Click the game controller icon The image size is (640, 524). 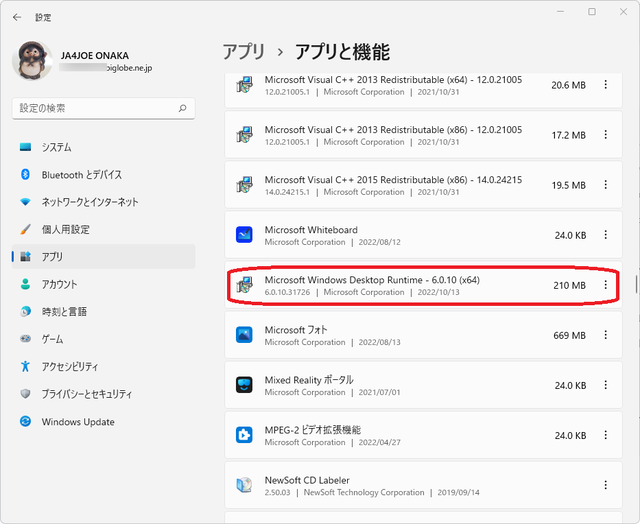pos(25,339)
